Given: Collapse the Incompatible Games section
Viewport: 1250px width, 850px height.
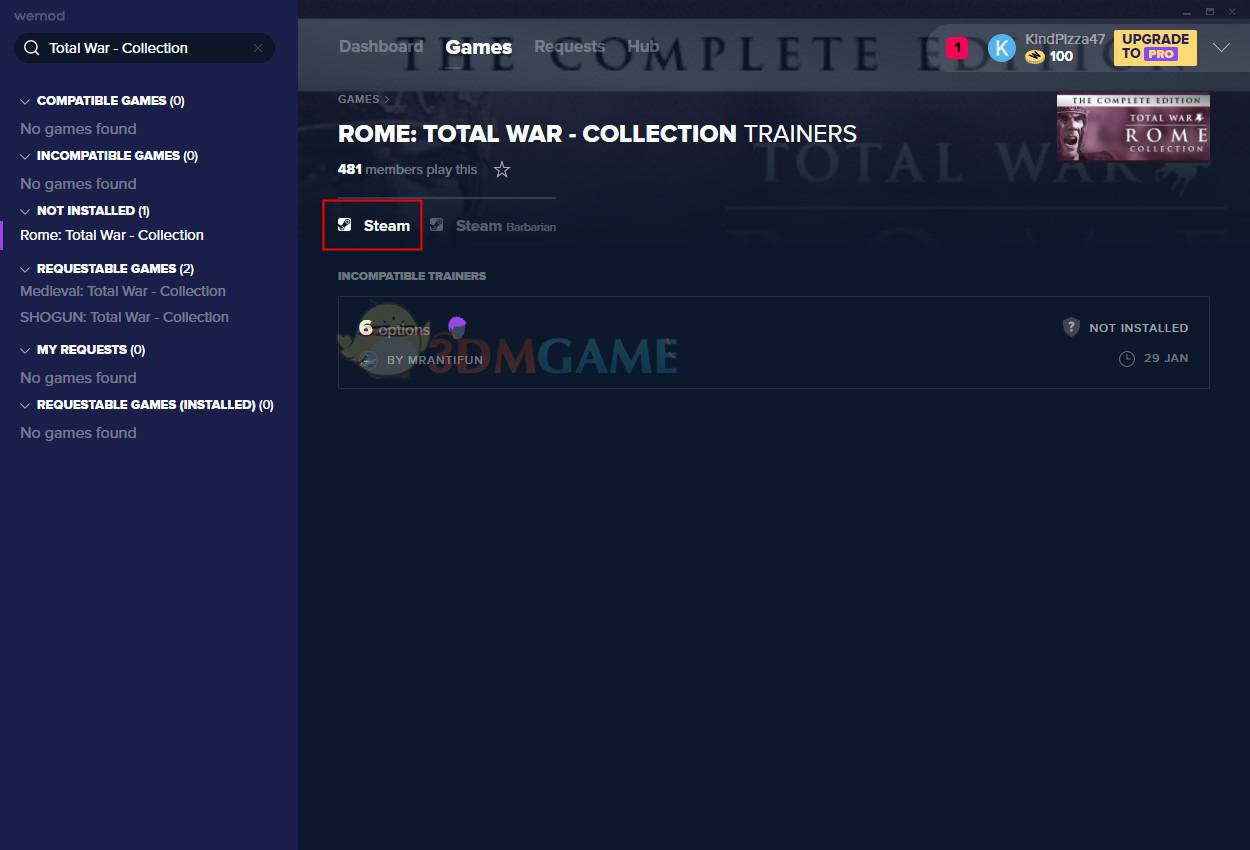Looking at the screenshot, I should pos(25,156).
